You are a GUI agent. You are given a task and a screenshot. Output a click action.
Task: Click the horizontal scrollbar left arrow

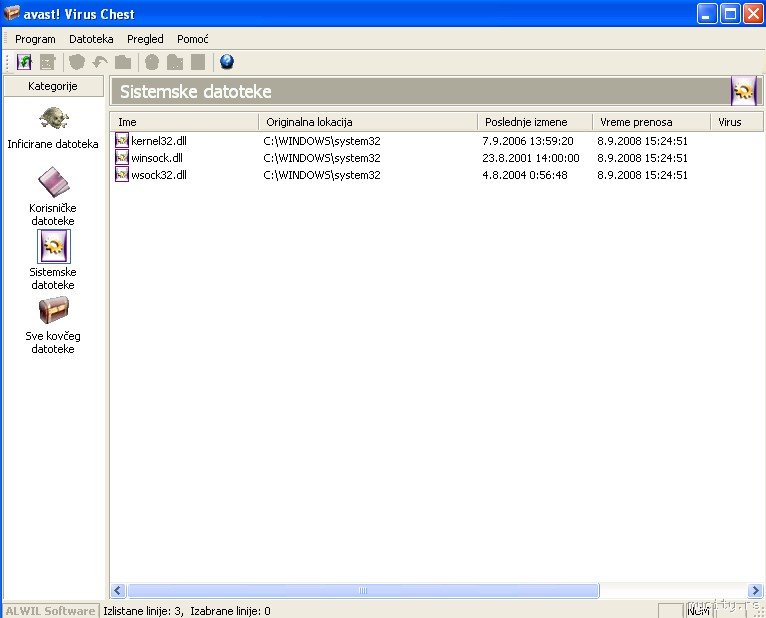118,590
